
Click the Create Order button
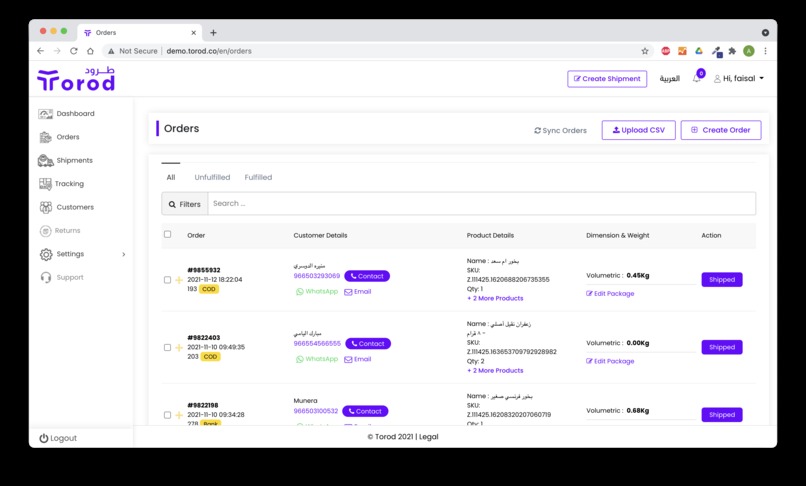(x=721, y=130)
